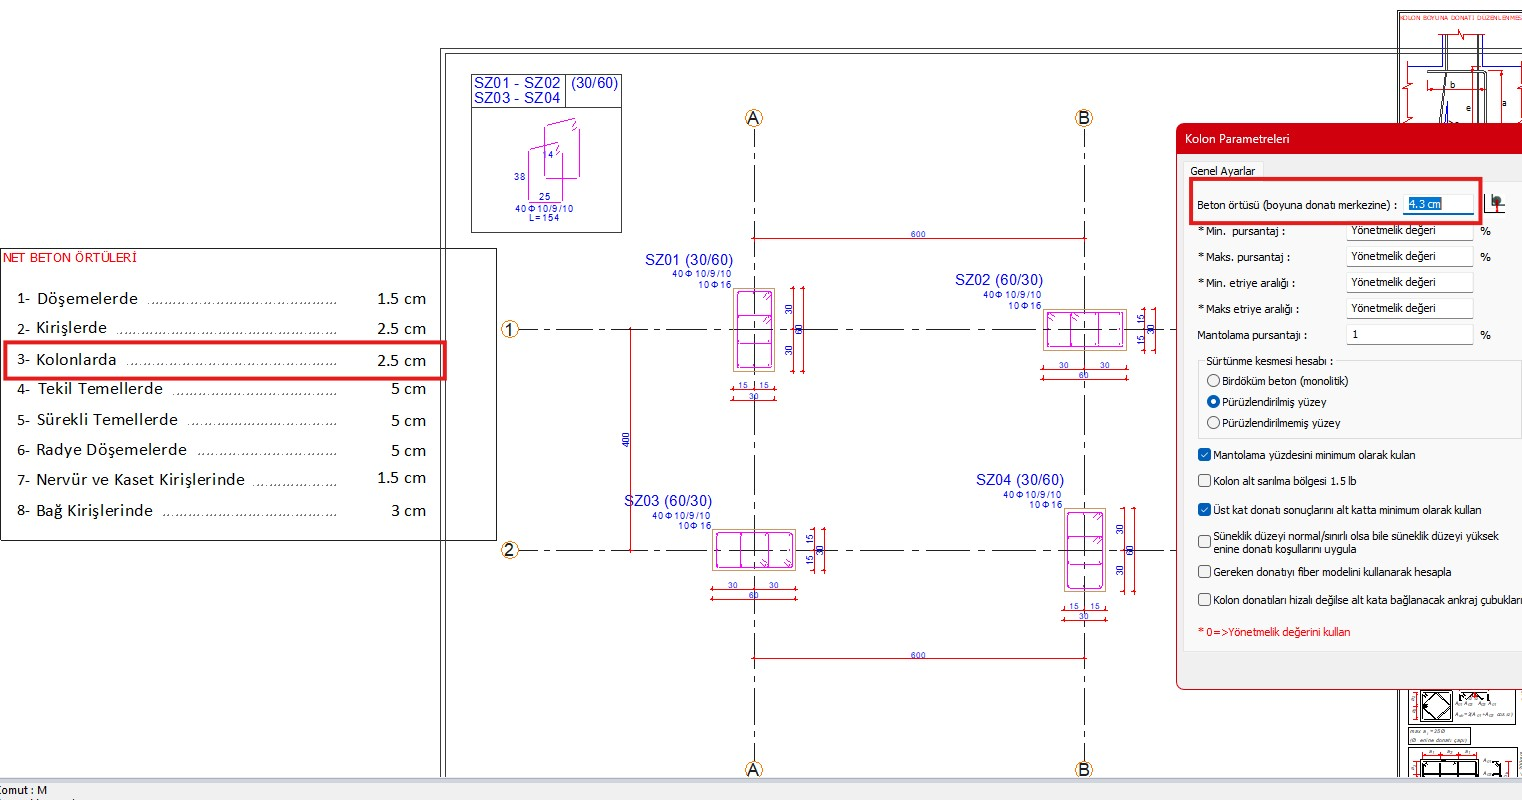Click the '8- Bağ Kirişlerinde' table row
The width and height of the screenshot is (1522, 800).
click(221, 511)
